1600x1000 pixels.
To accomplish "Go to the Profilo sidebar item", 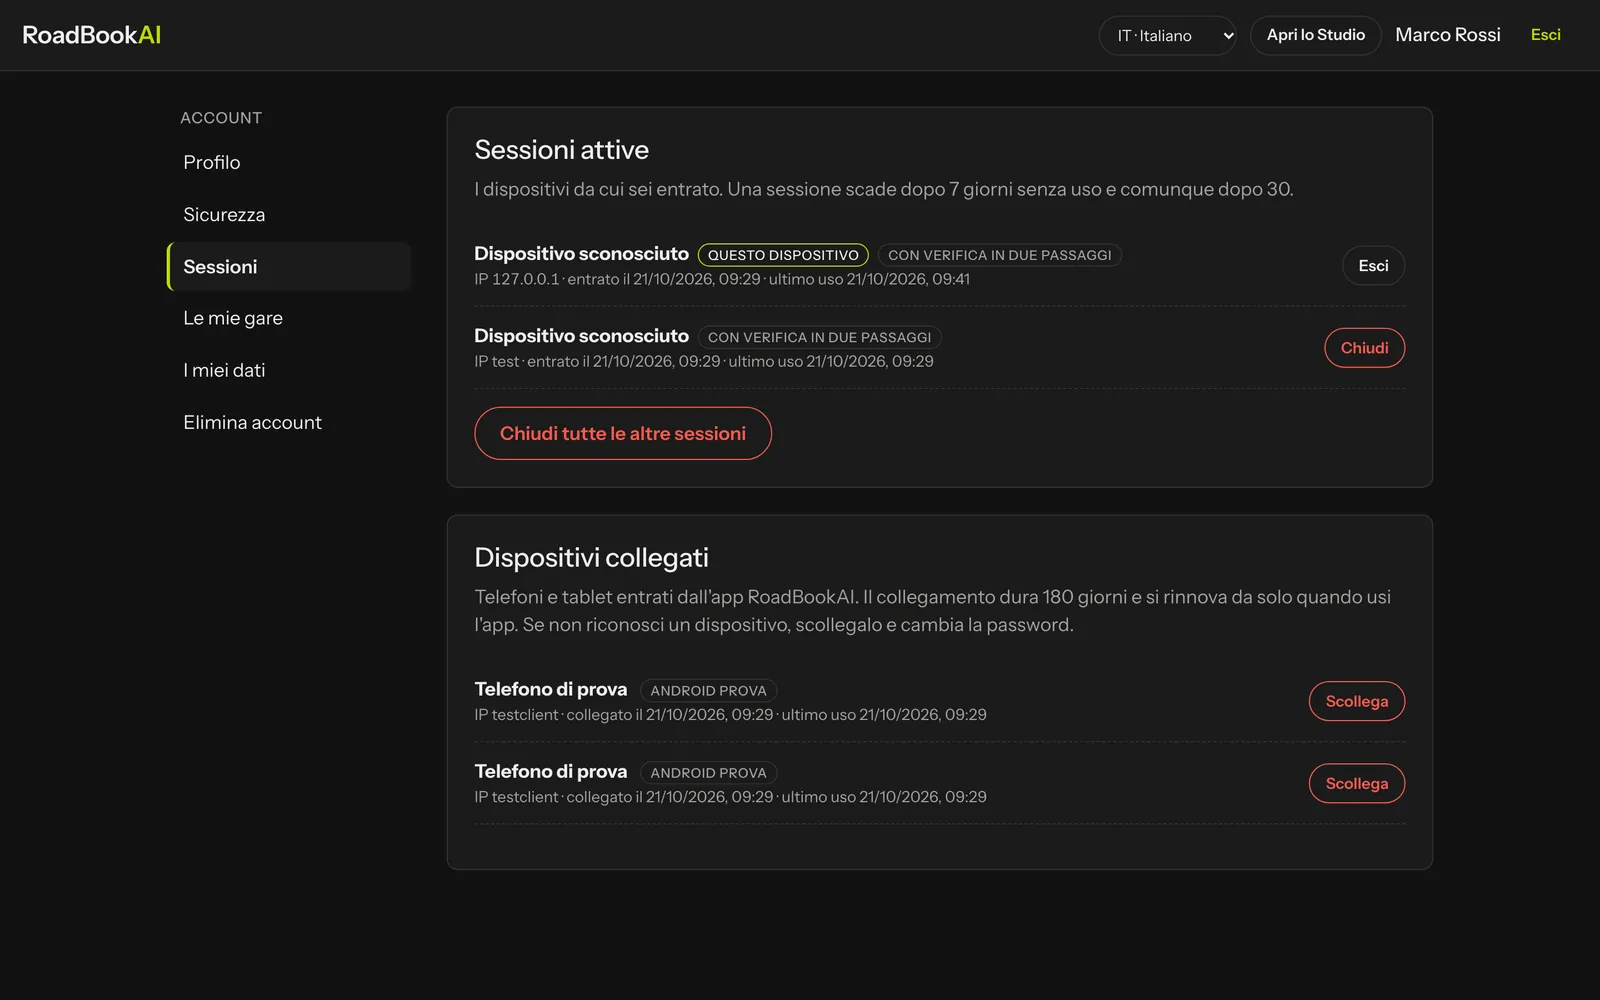I will pyautogui.click(x=289, y=162).
